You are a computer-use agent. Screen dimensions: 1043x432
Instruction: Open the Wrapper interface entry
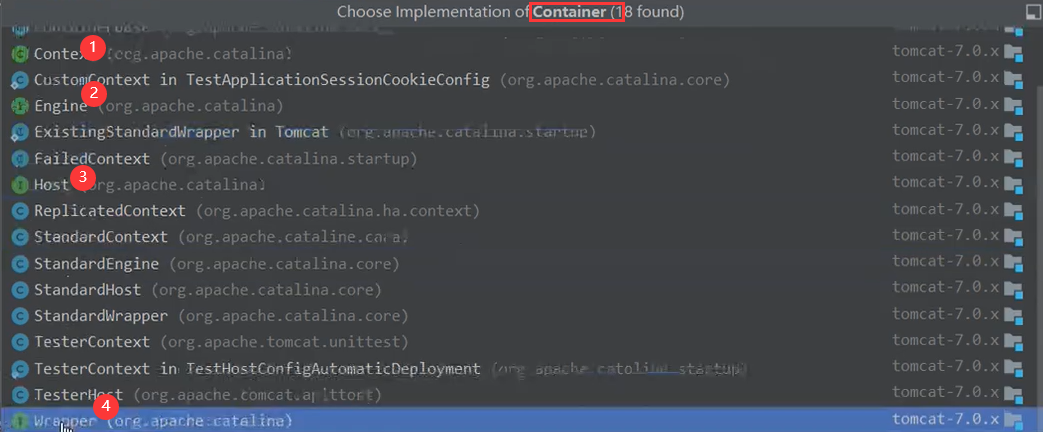tap(516, 420)
